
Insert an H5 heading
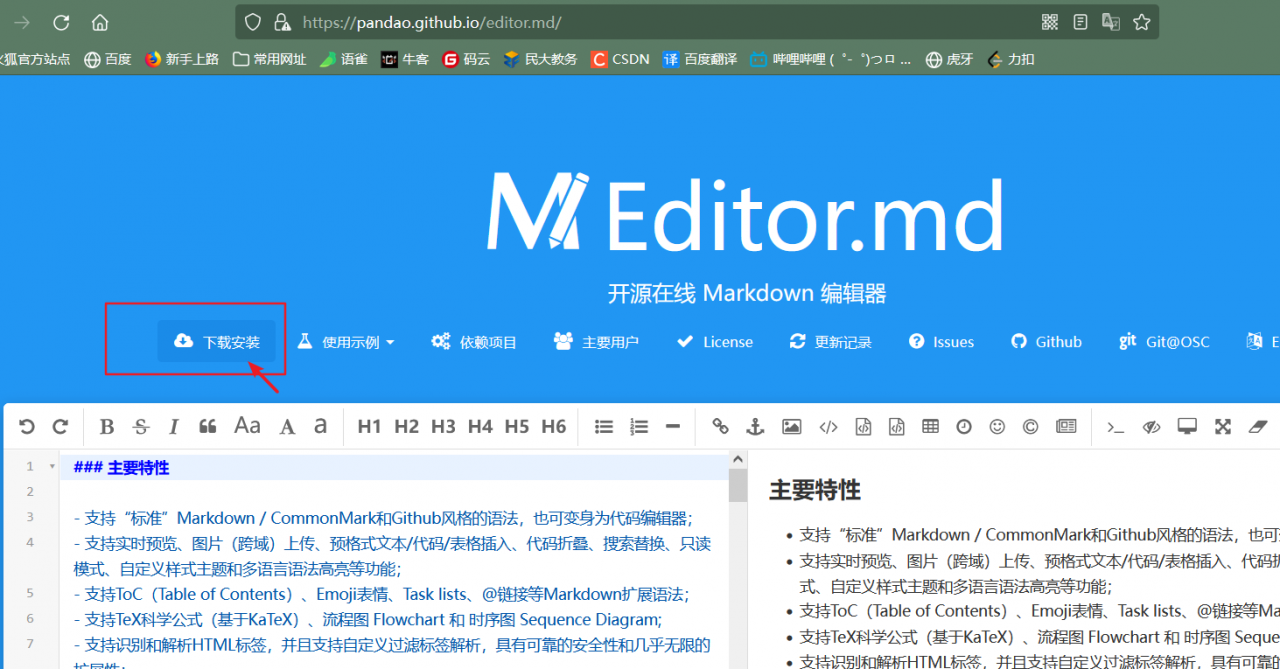[x=517, y=427]
